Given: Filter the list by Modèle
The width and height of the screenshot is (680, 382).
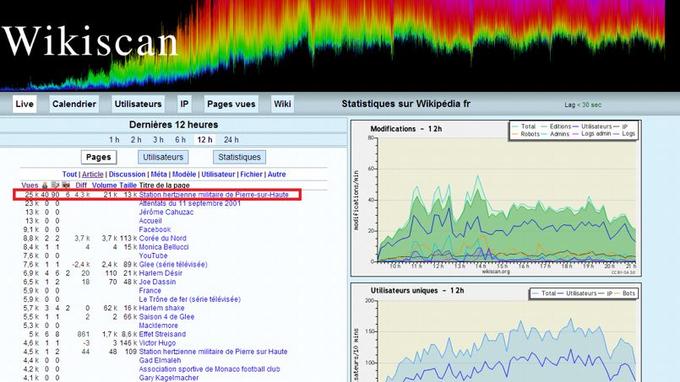Looking at the screenshot, I should pyautogui.click(x=184, y=174).
